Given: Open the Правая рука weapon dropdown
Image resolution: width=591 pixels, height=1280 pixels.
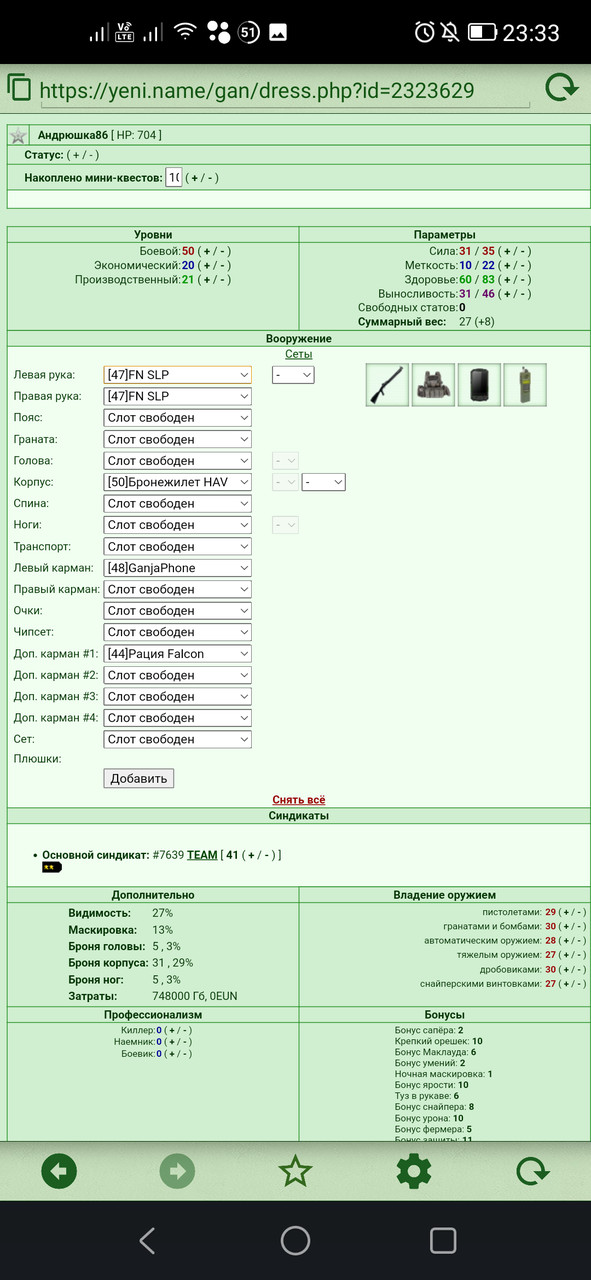Looking at the screenshot, I should (x=178, y=396).
